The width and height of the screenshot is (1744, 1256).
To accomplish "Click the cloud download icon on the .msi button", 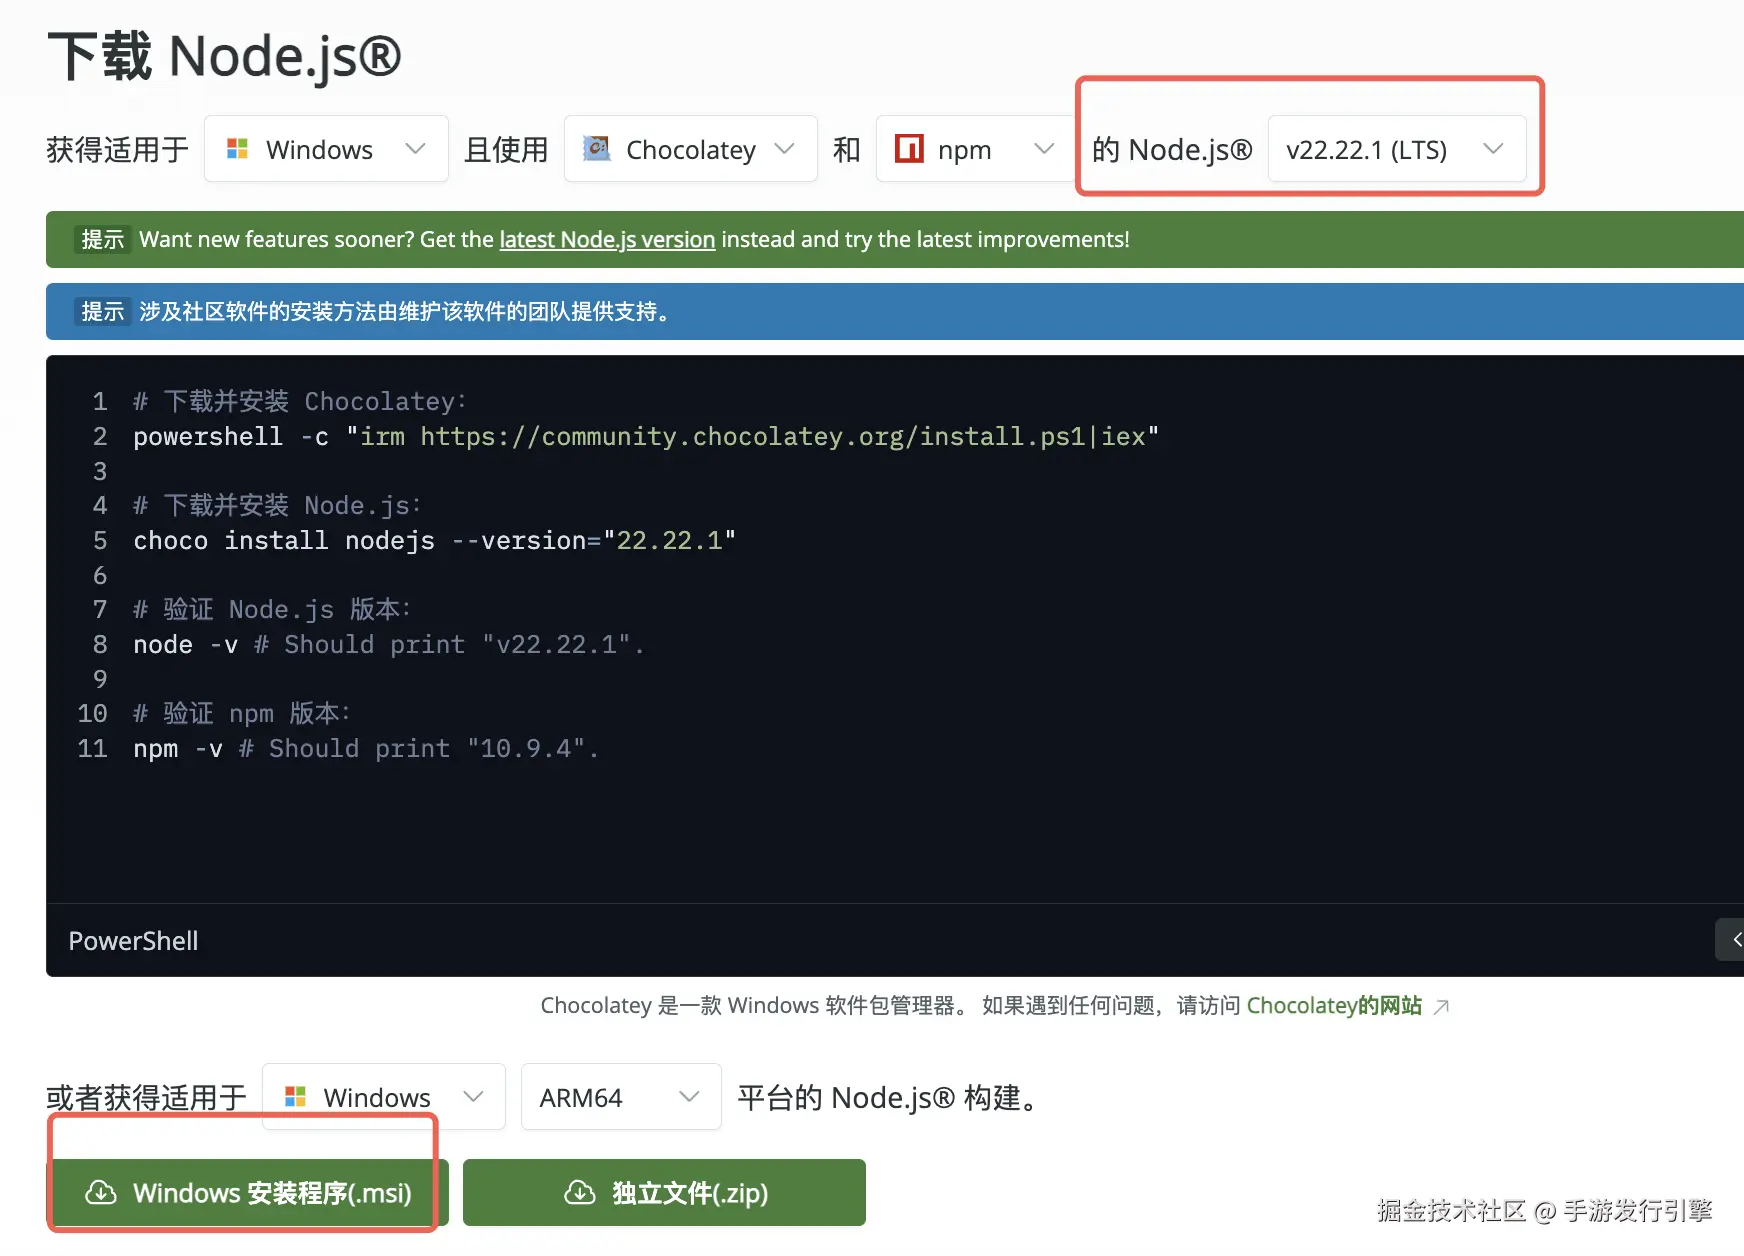I will point(101,1192).
